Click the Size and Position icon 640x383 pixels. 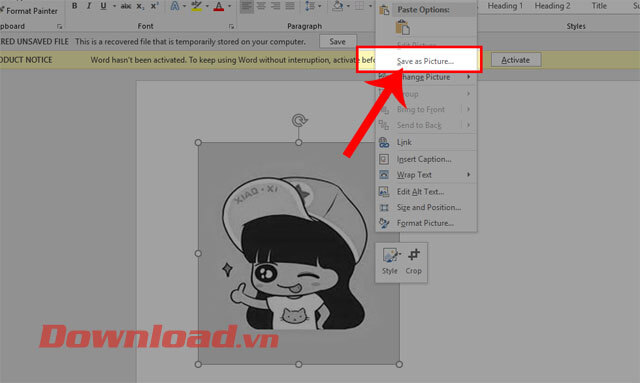coord(384,207)
